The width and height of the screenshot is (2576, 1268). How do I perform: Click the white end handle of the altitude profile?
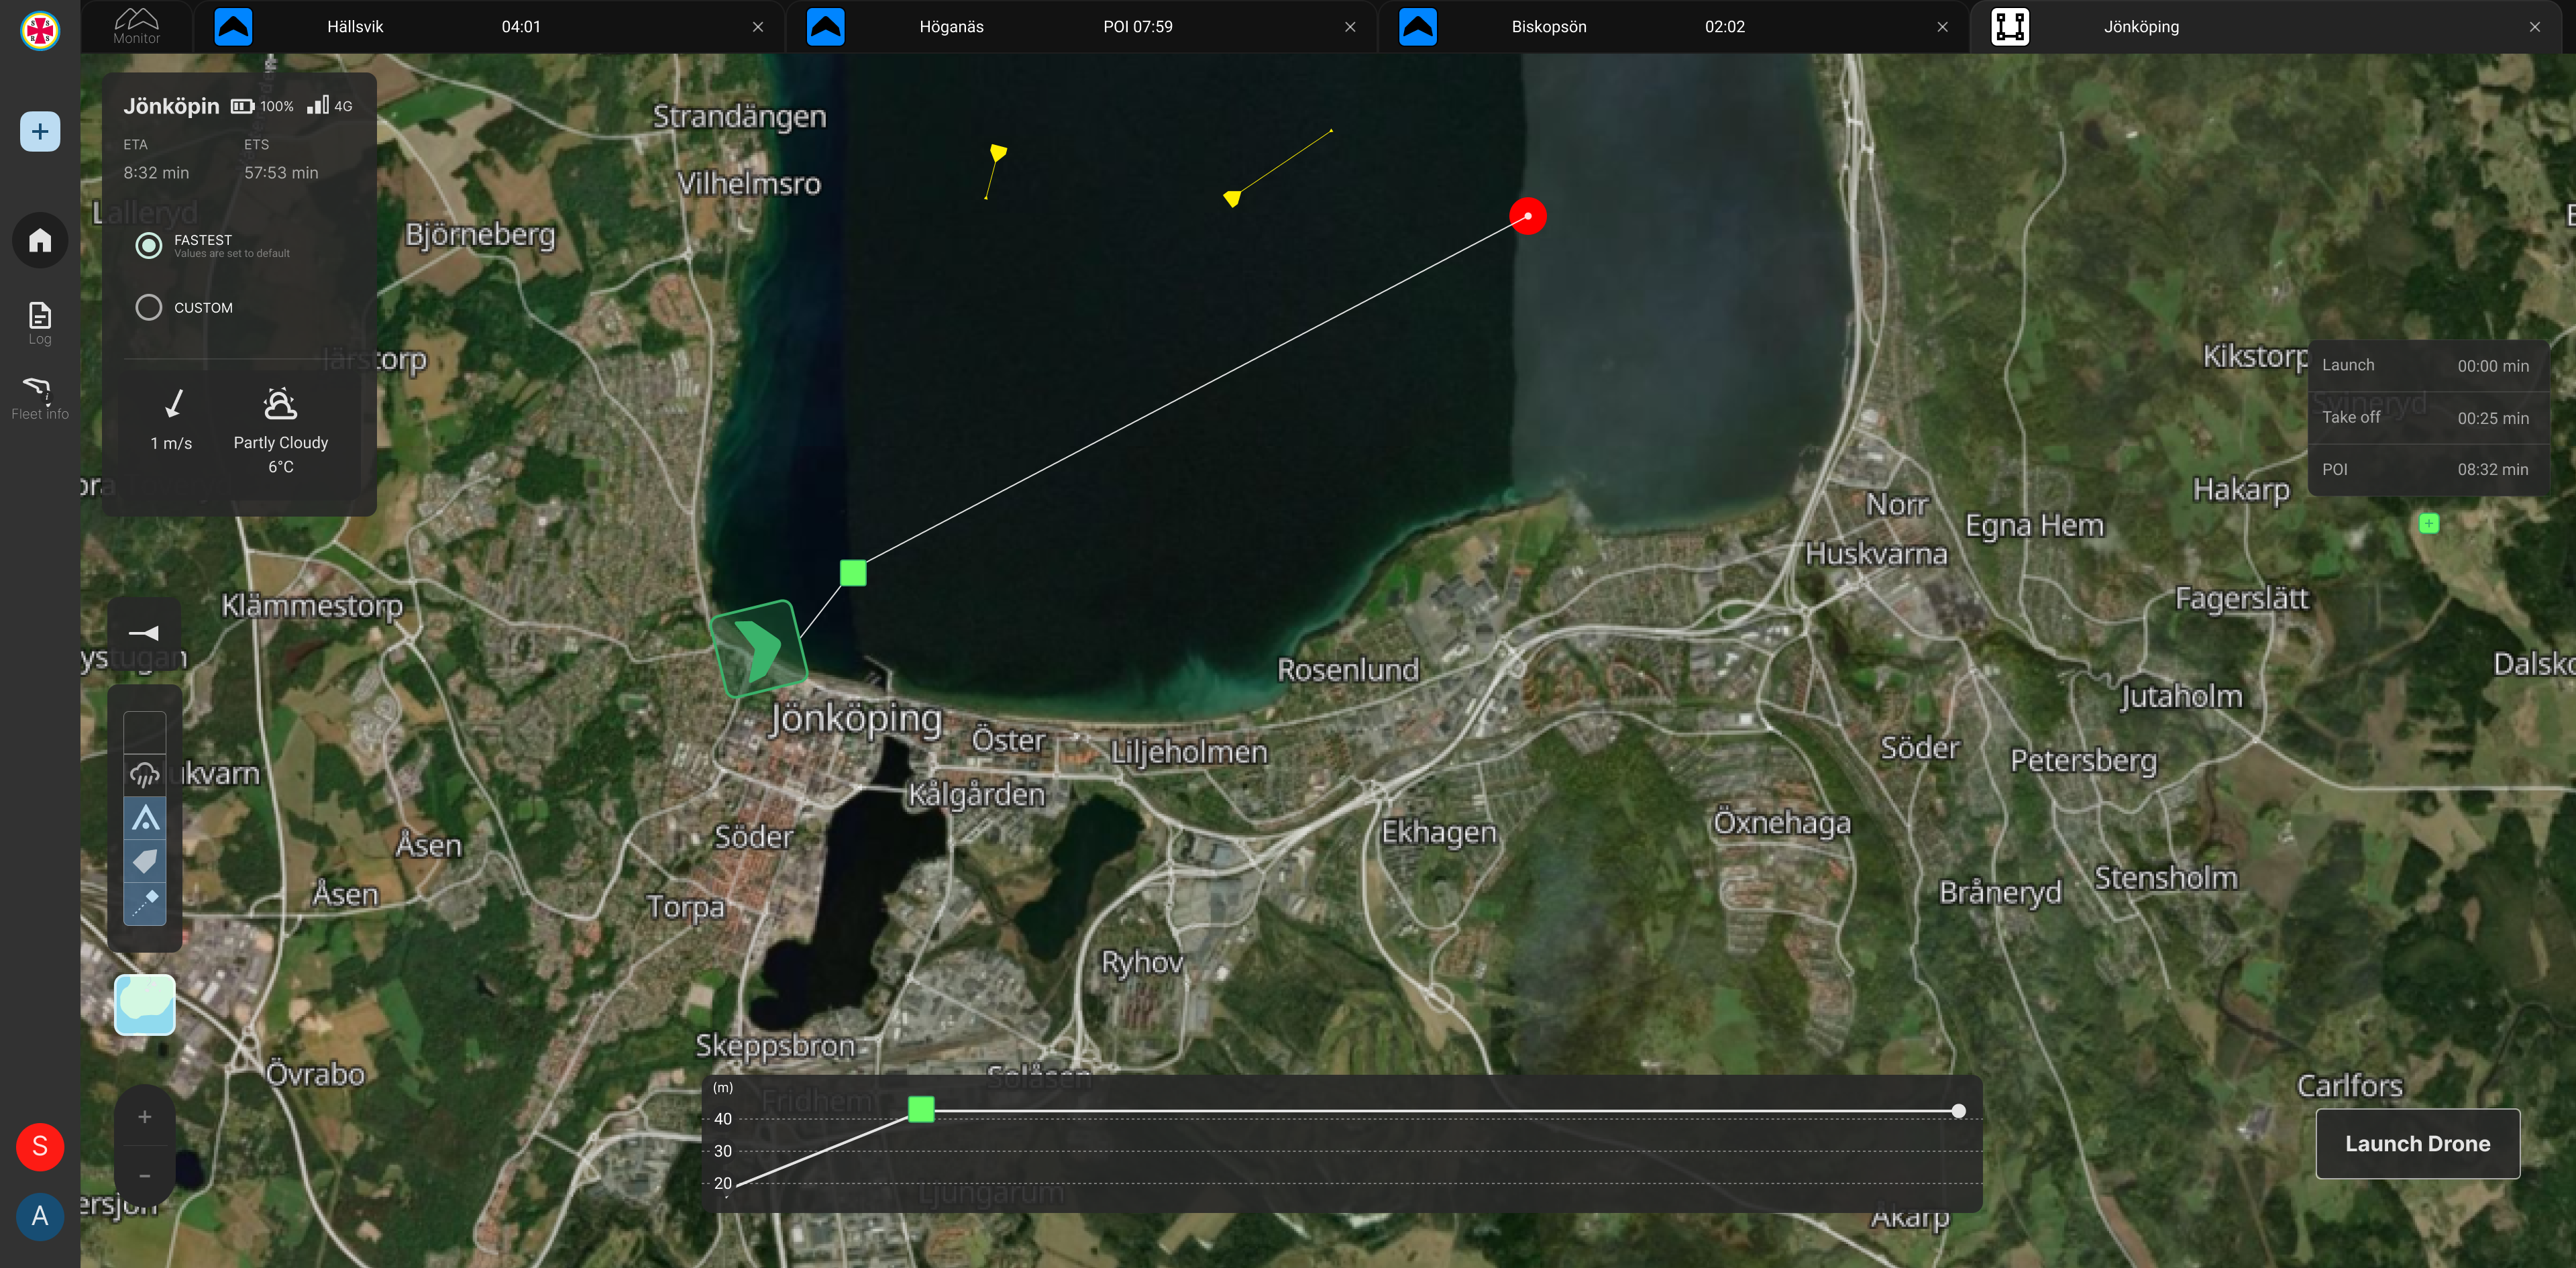pos(1958,1111)
